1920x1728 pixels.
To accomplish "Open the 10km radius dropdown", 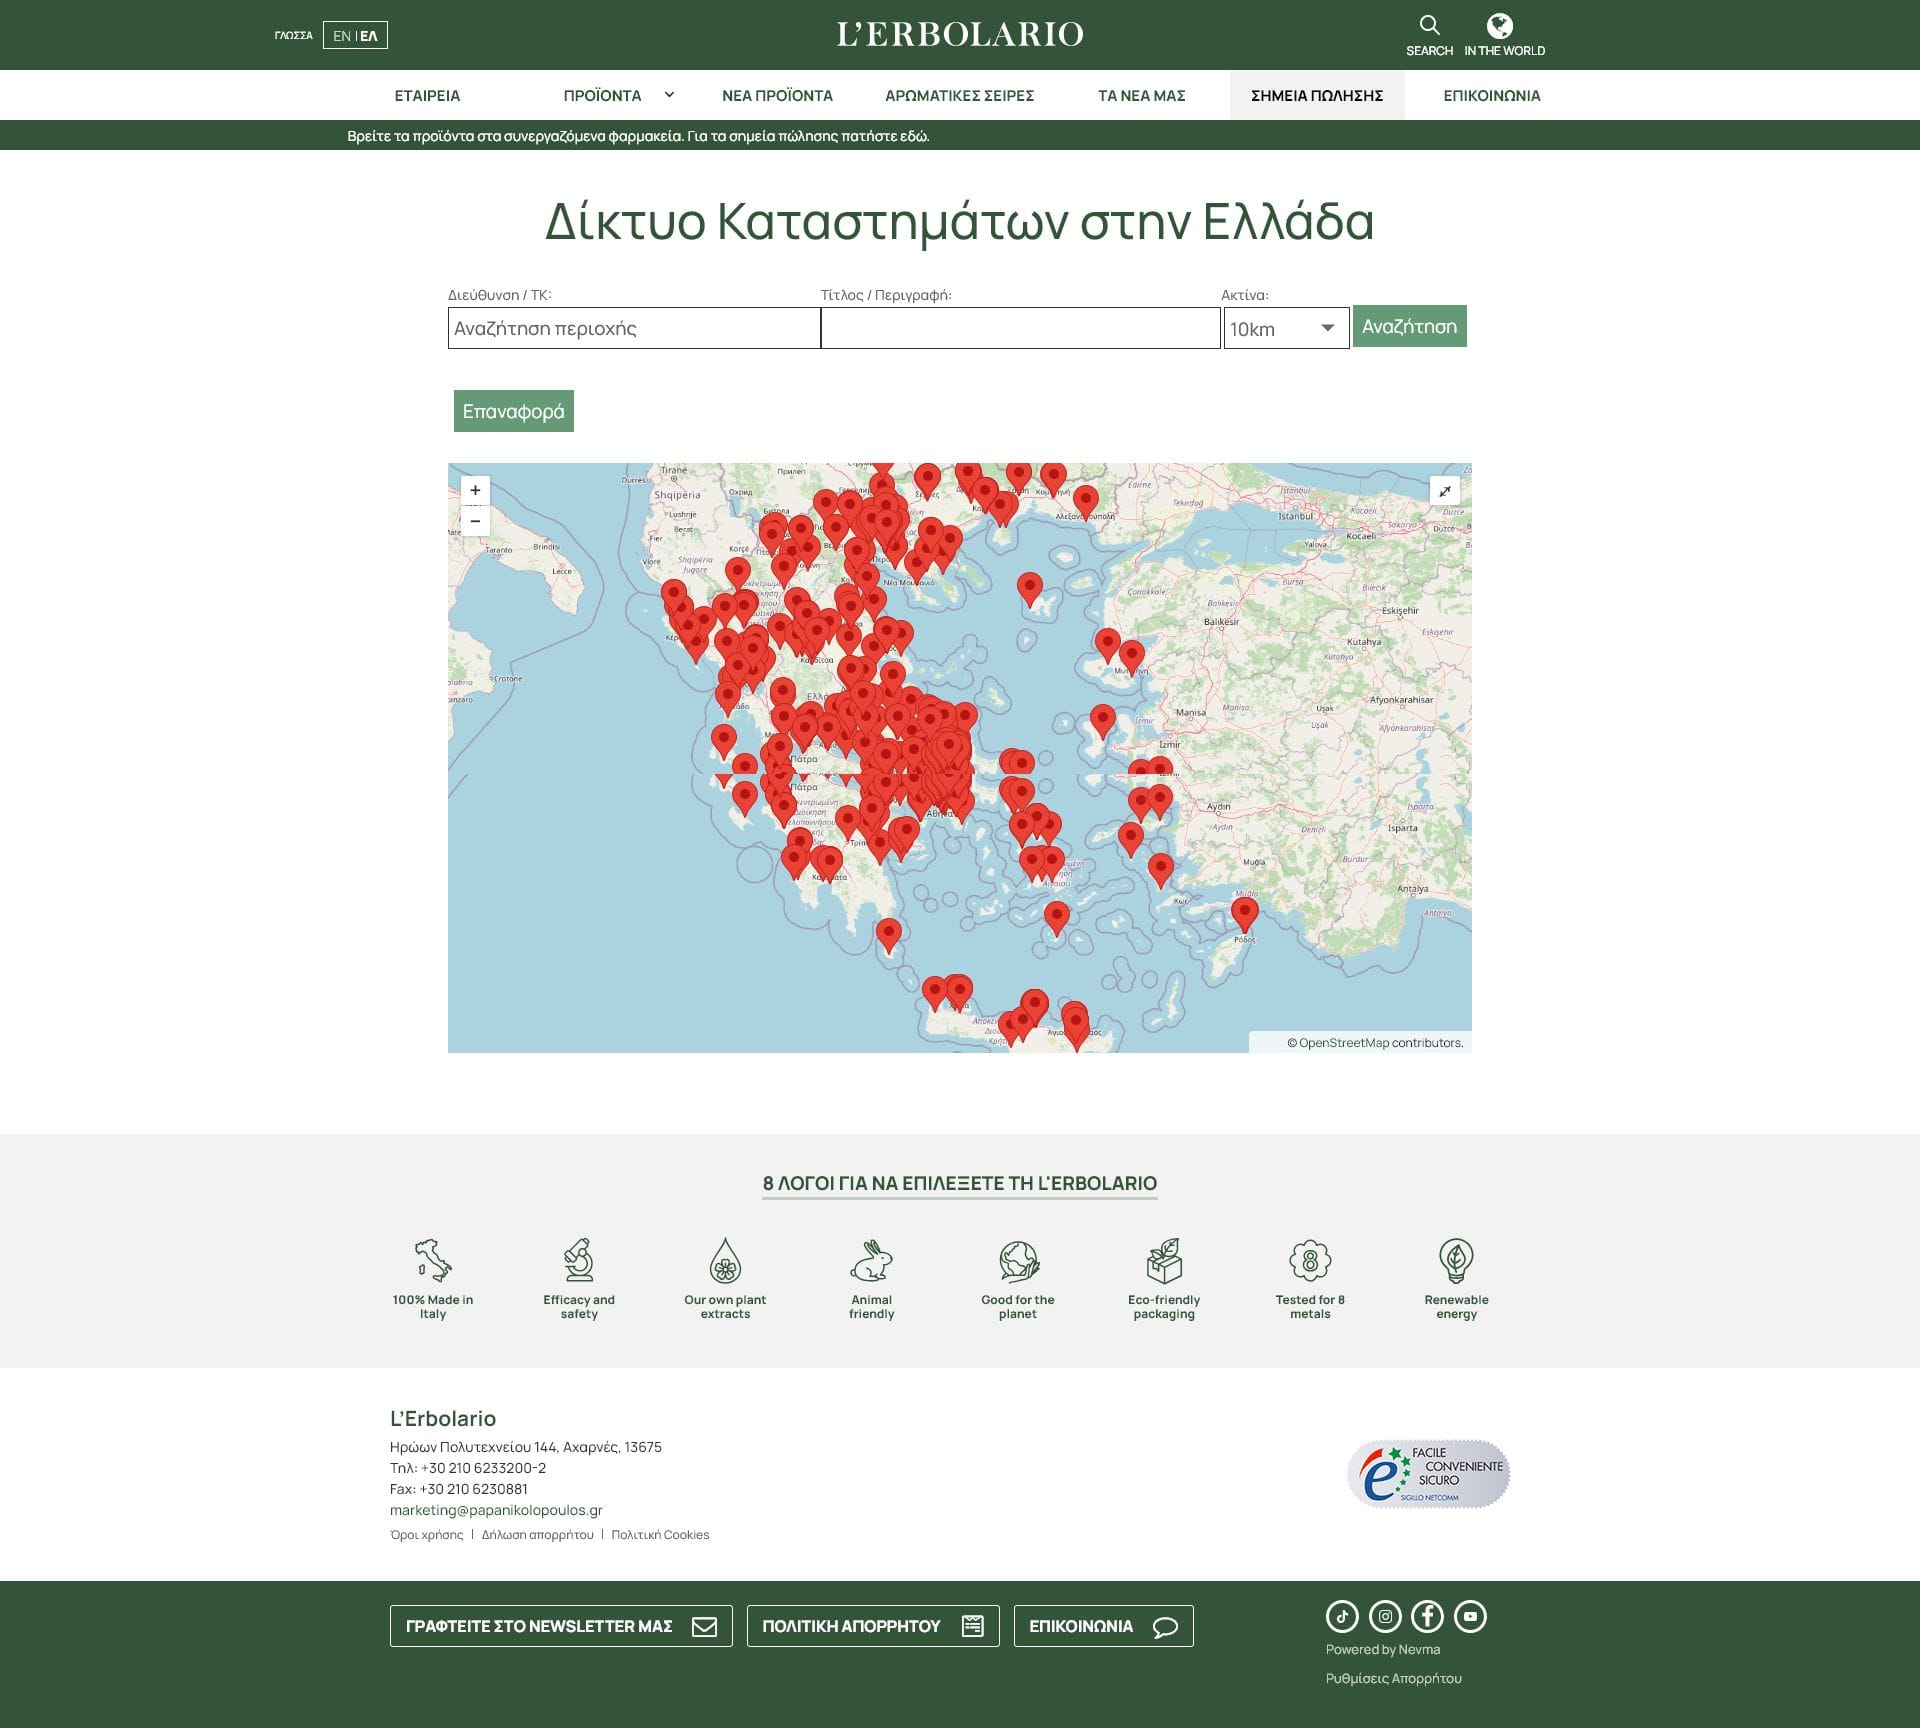I will pos(1285,329).
